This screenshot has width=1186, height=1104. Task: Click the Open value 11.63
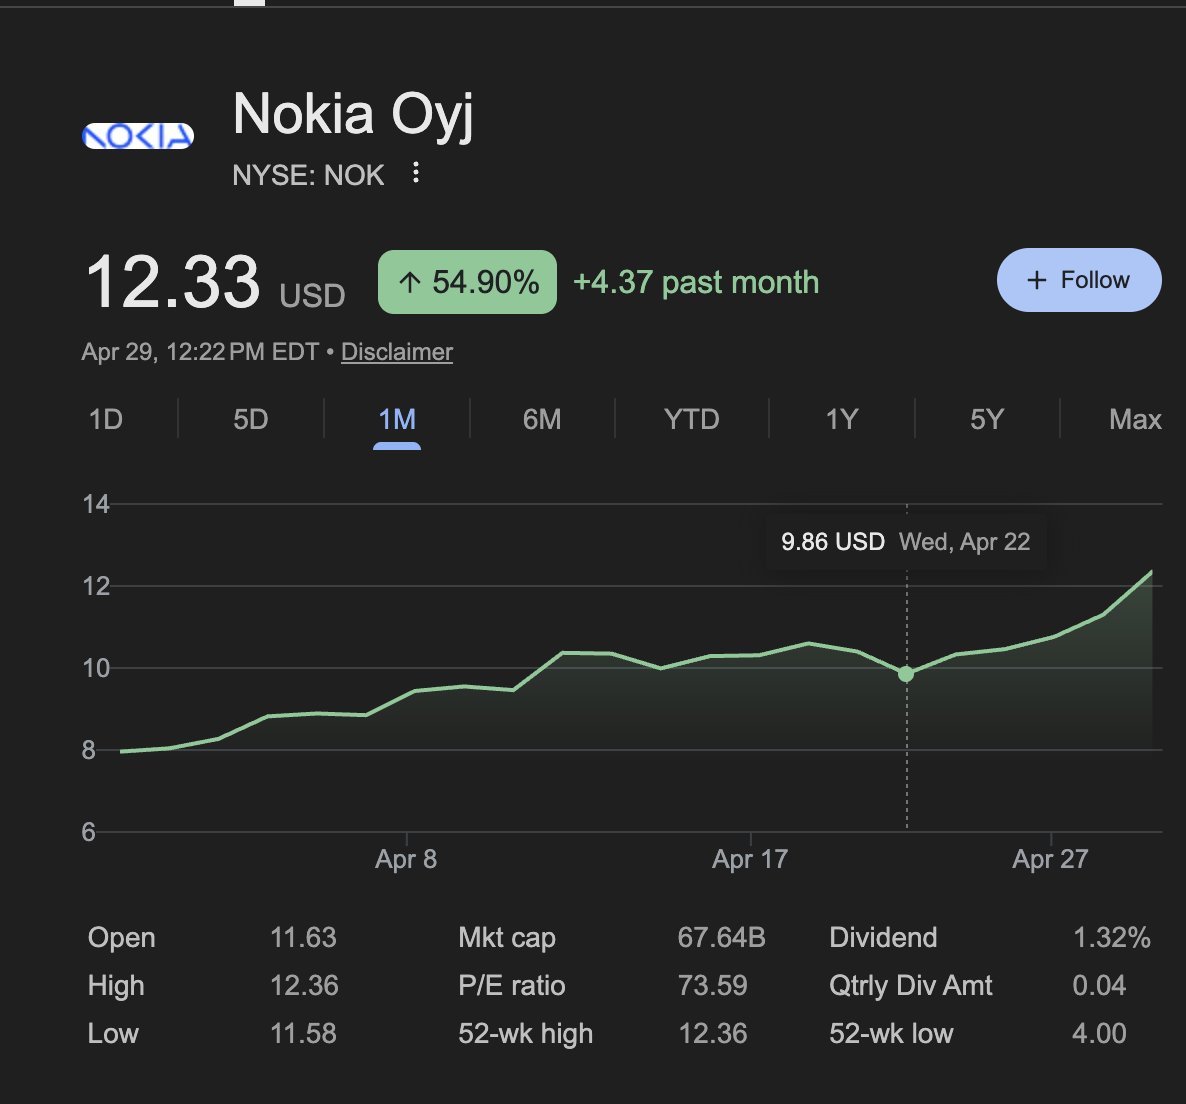coord(303,938)
